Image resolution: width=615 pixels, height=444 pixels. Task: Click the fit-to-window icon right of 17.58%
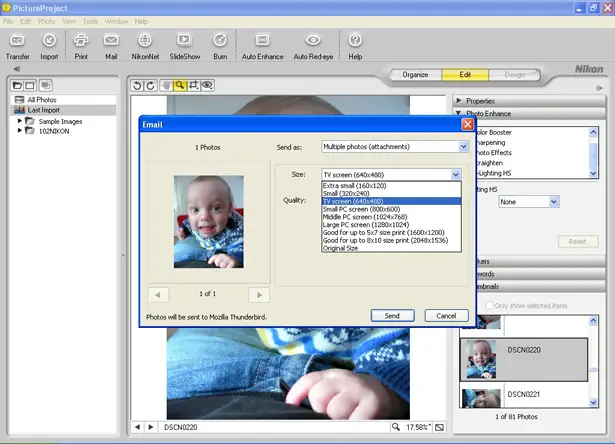coord(440,427)
